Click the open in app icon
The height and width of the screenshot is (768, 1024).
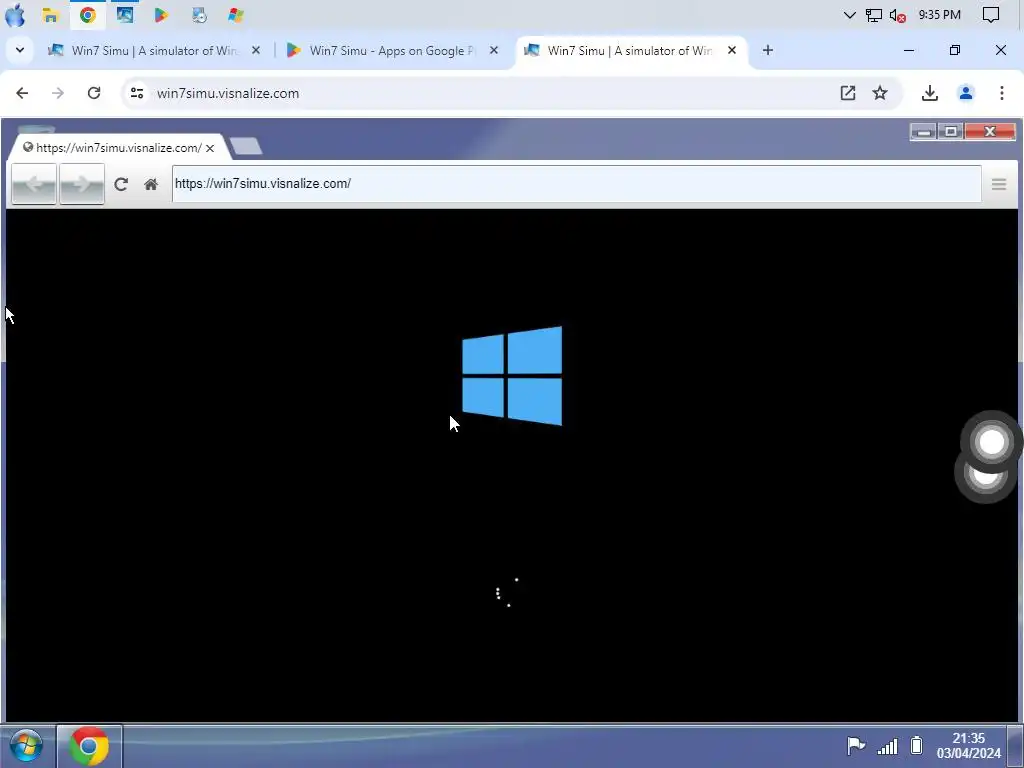point(848,93)
